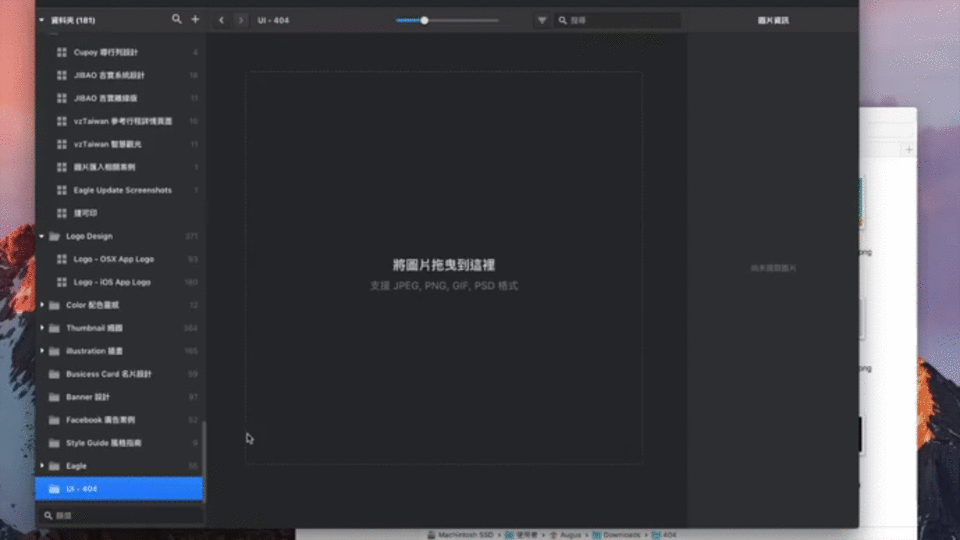Select the Eagle folder
This screenshot has height=540, width=960.
tap(119, 466)
